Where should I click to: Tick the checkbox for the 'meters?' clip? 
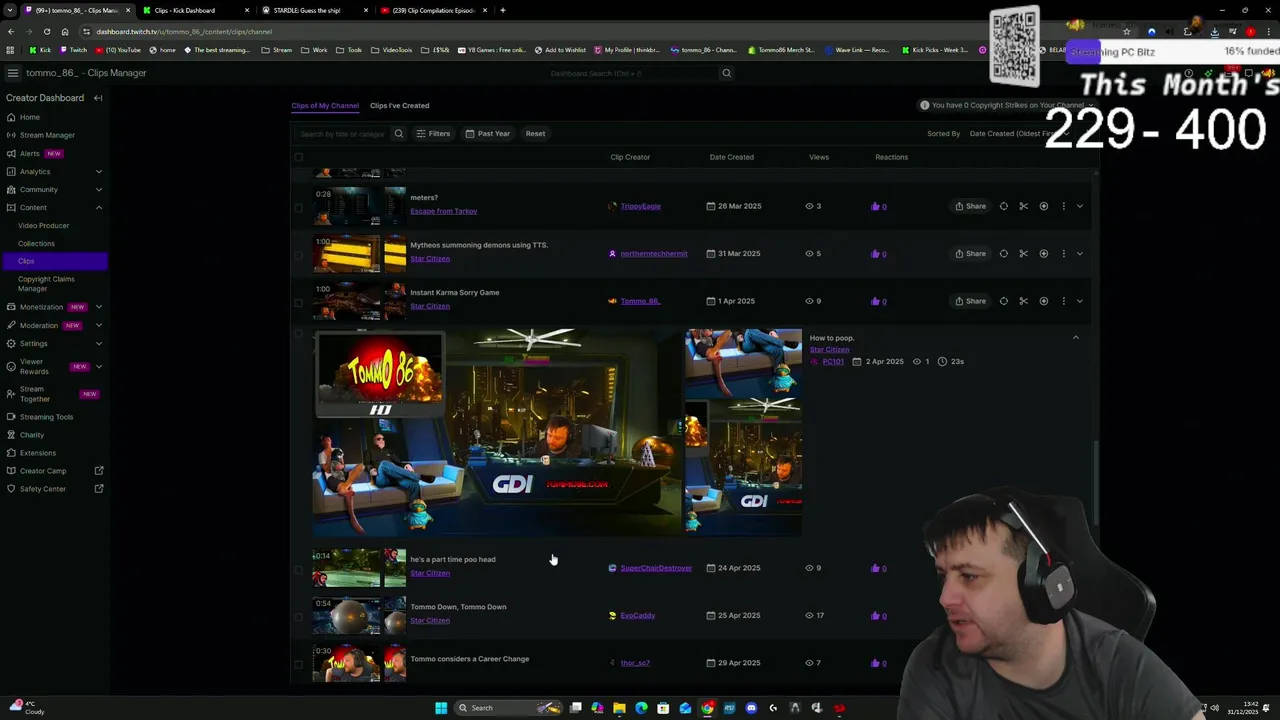[x=298, y=207]
